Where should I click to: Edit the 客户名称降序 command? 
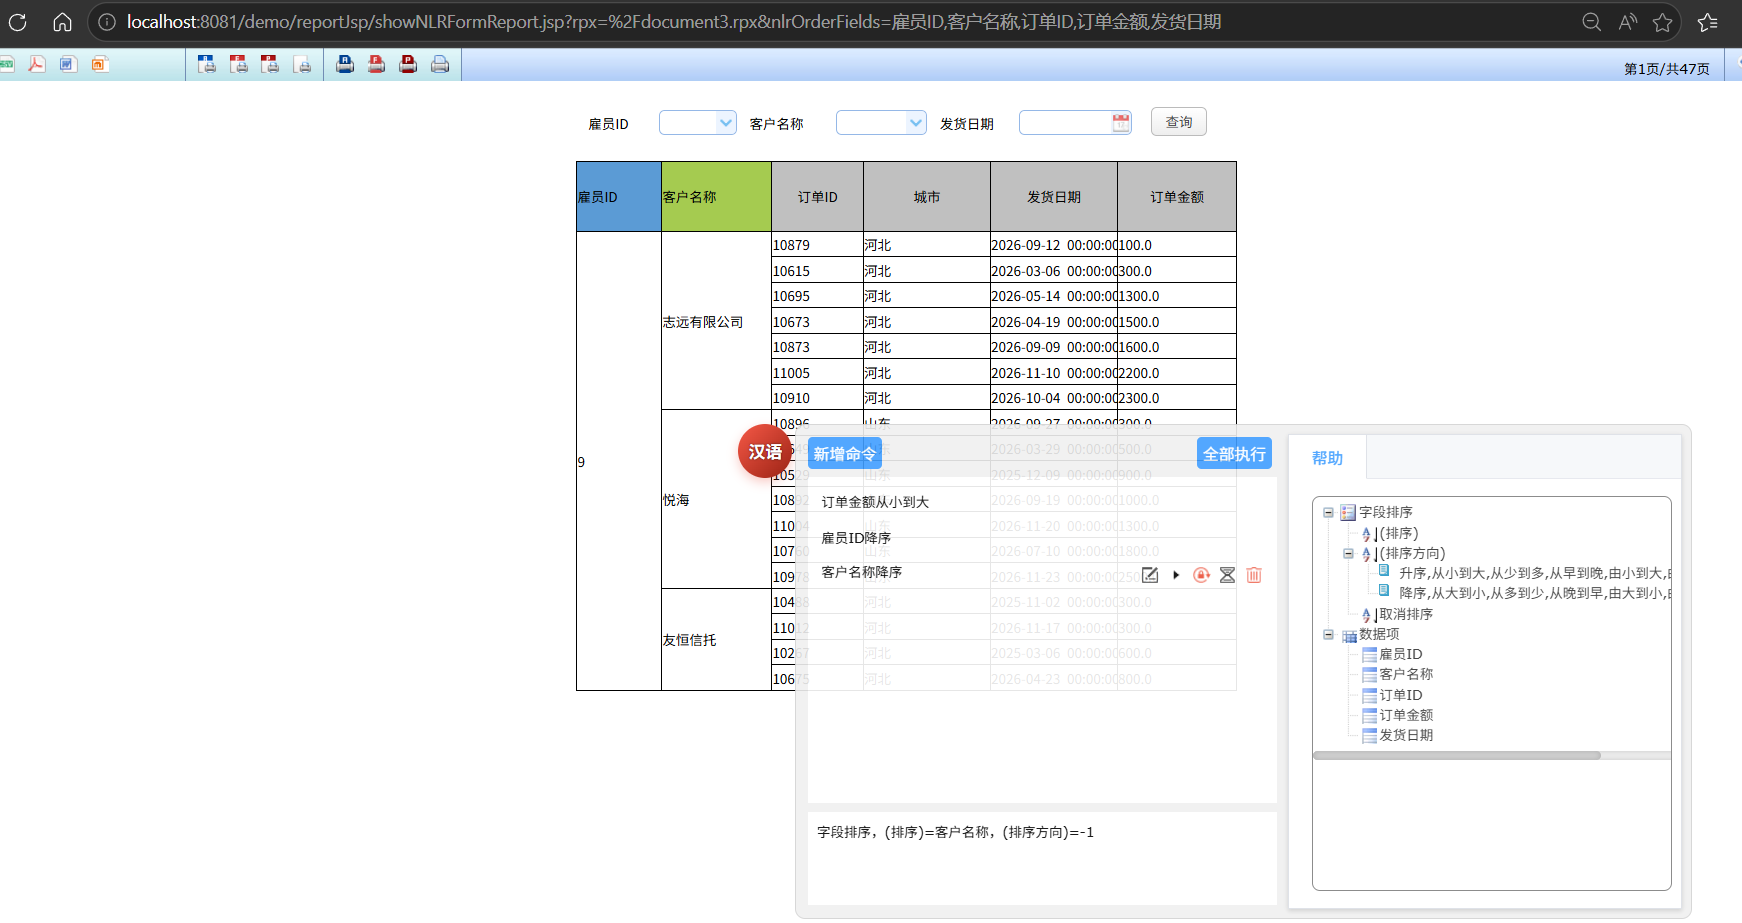tap(1150, 575)
